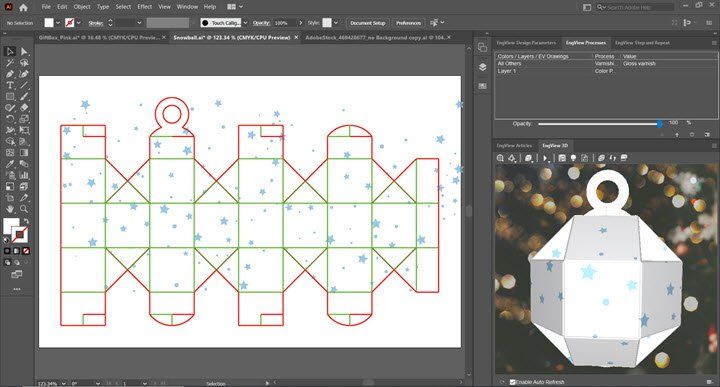The image size is (720, 387).
Task: Set color to None in toolbar
Action: [26, 251]
